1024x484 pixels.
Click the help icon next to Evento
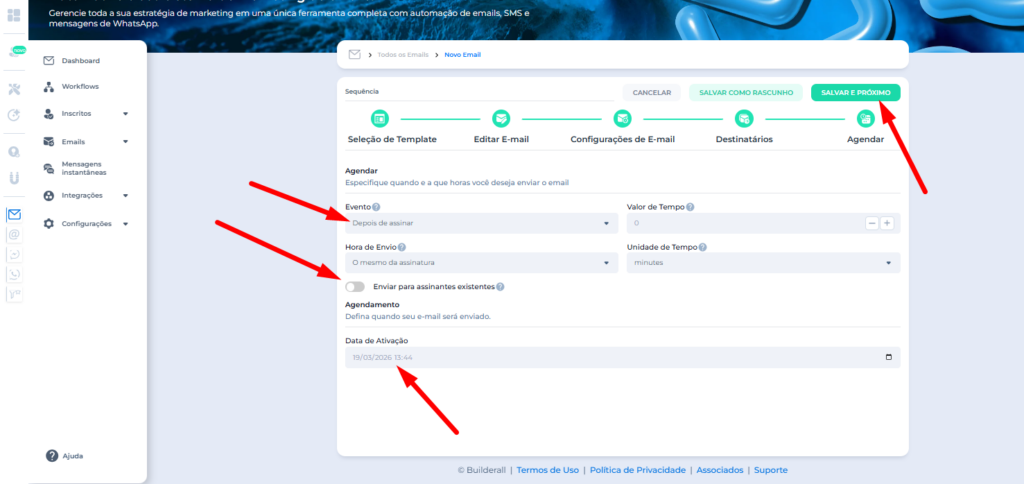coord(376,207)
